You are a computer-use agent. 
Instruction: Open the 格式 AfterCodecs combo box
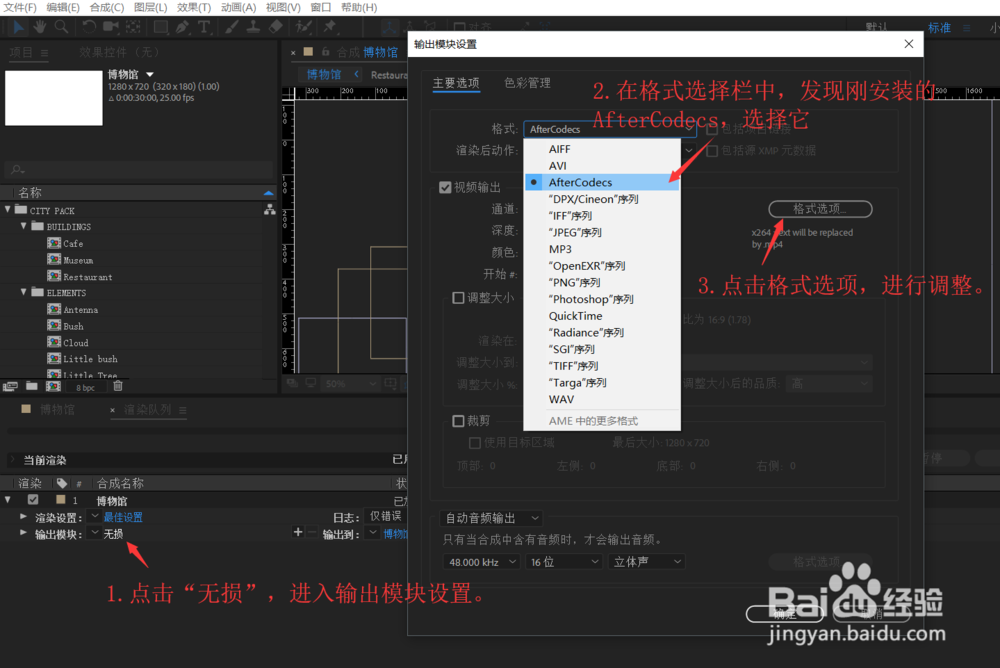pos(610,129)
